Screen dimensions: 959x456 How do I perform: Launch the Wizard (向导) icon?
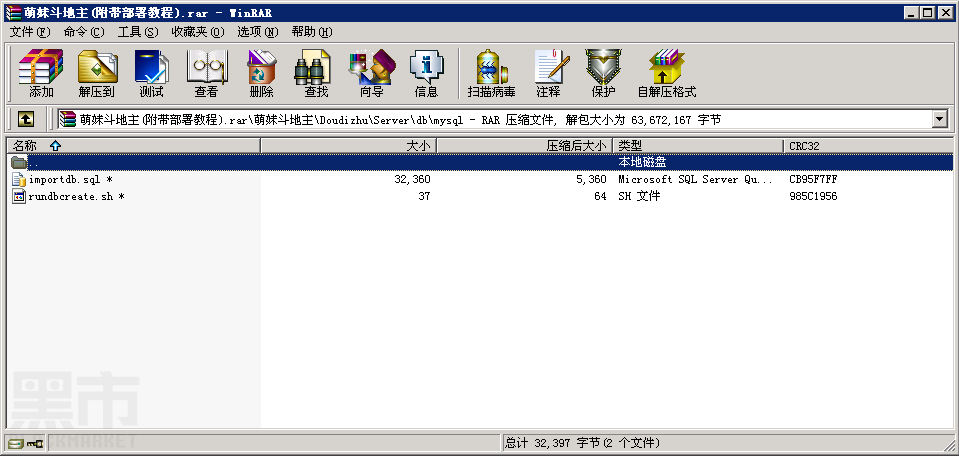372,73
